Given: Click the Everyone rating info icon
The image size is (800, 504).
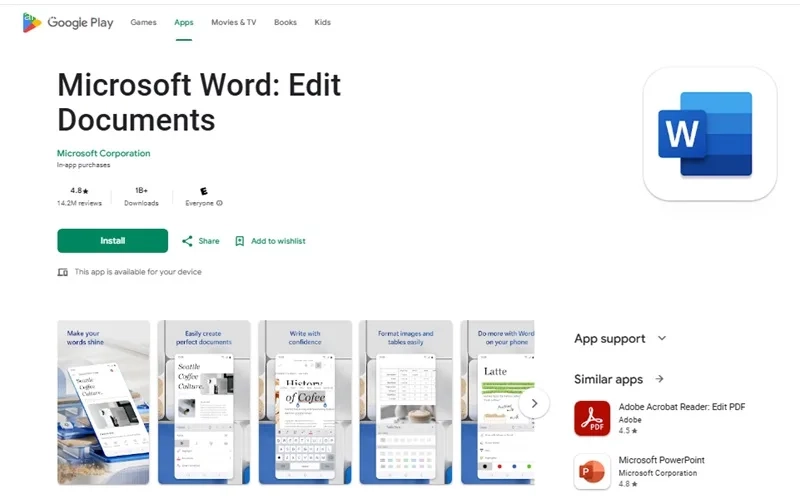Looking at the screenshot, I should point(219,203).
